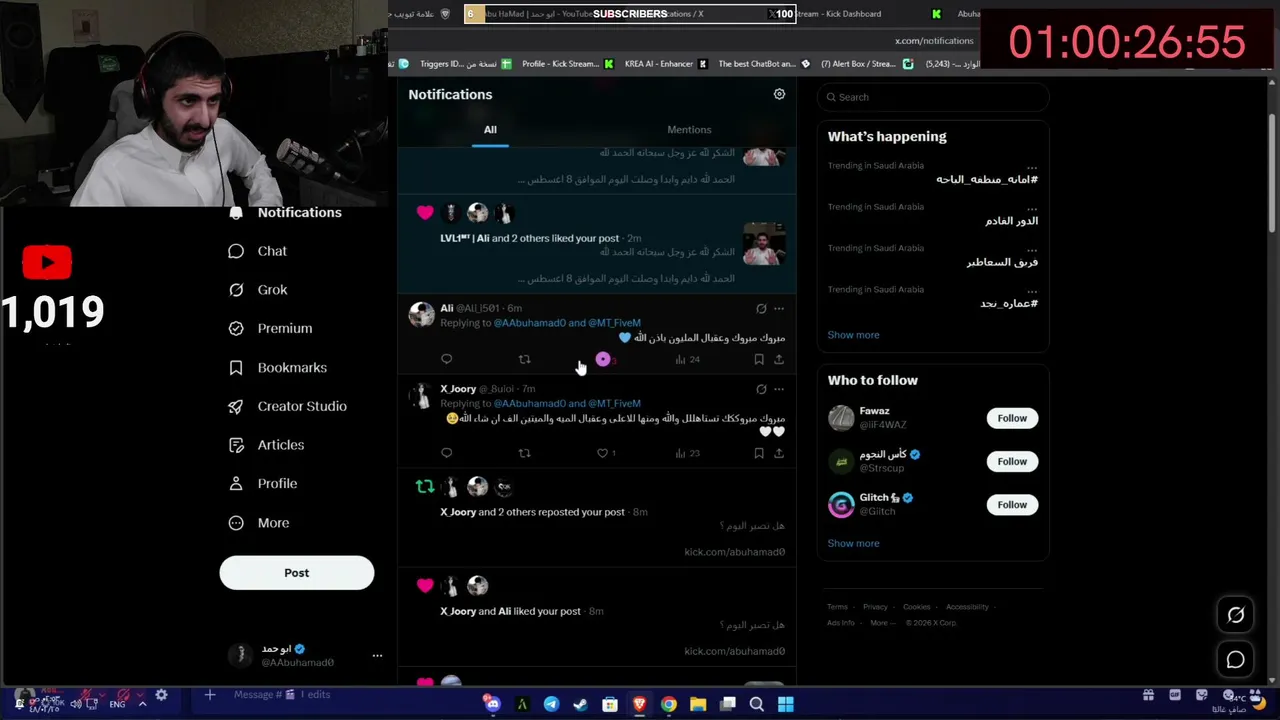Screen dimensions: 1280x720
Task: Bookmark Ali's reply
Action: (759, 359)
